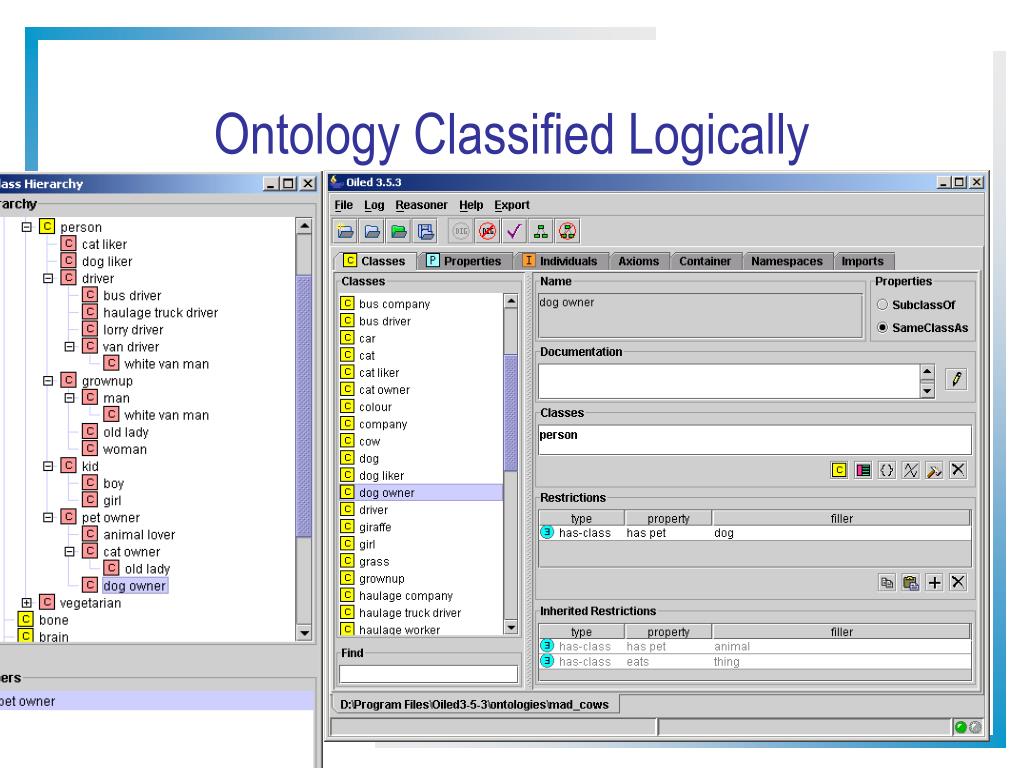Switch to the Individuals tab
Image resolution: width=1024 pixels, height=768 pixels.
click(x=562, y=261)
